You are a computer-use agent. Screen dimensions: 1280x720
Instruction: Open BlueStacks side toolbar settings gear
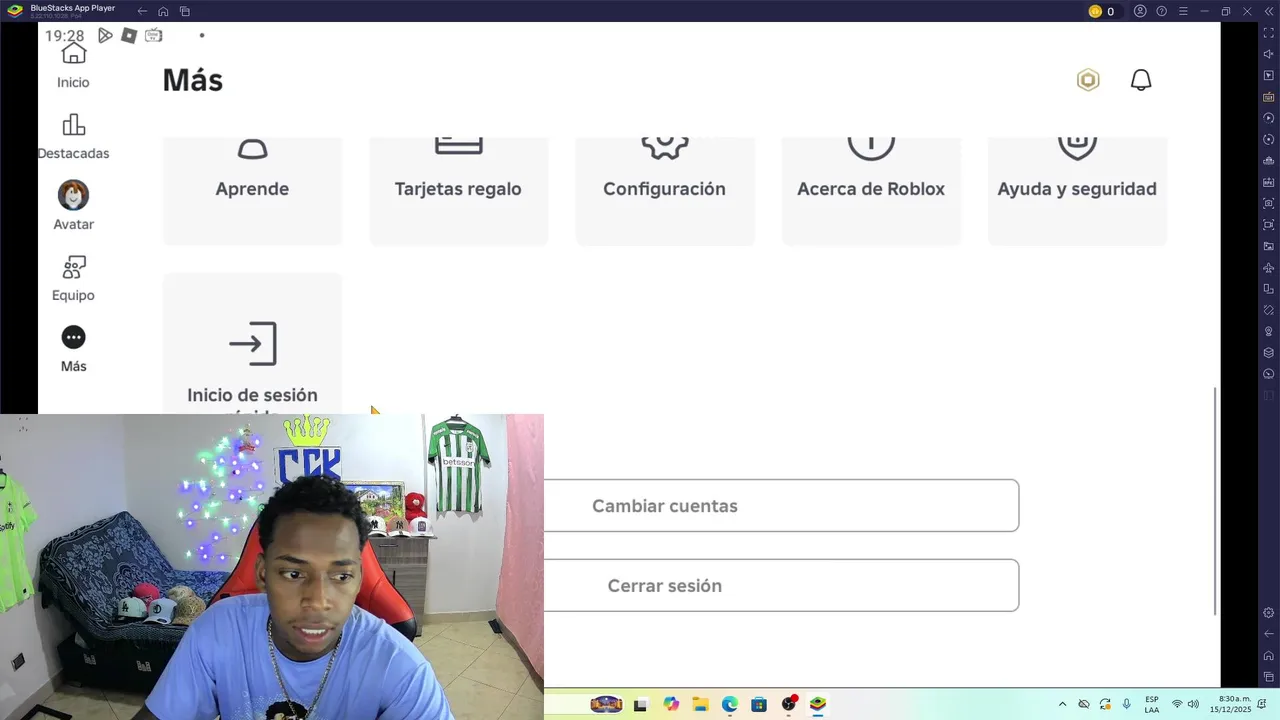click(x=1269, y=613)
